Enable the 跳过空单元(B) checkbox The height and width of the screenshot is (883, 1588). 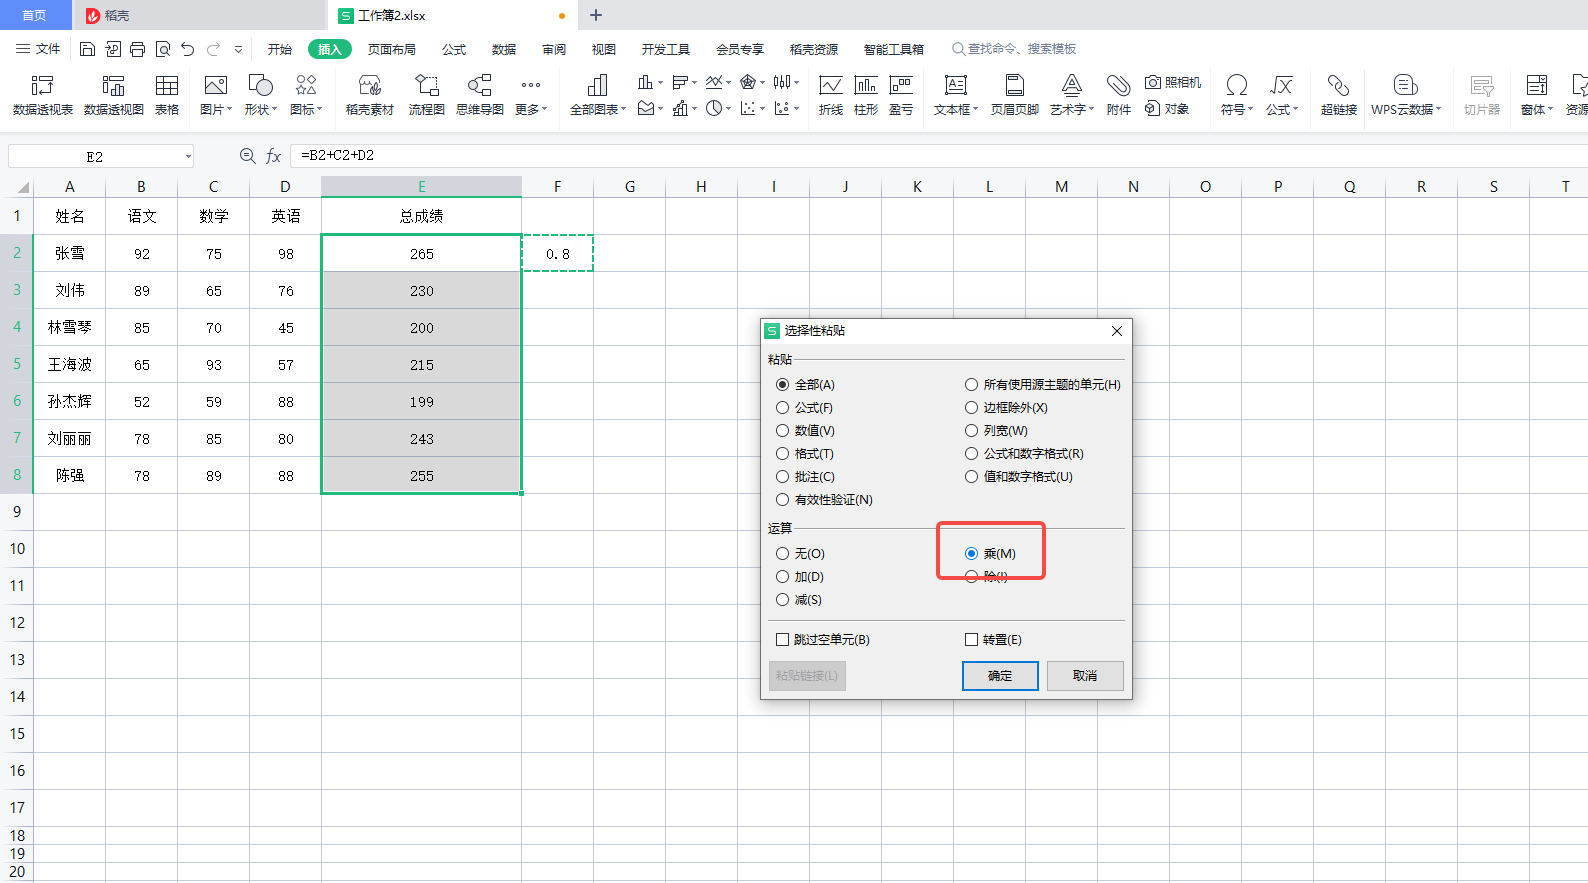pos(783,640)
